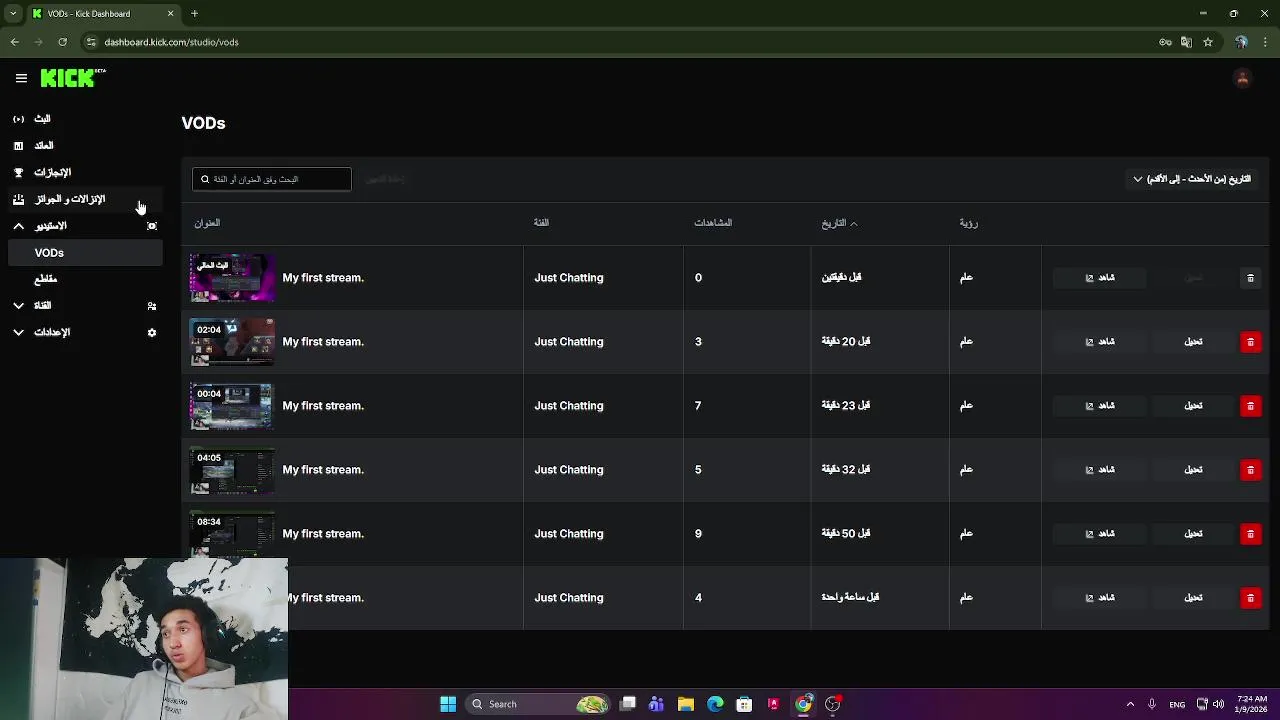Click the browser address bar URL
The height and width of the screenshot is (720, 1280).
171,42
